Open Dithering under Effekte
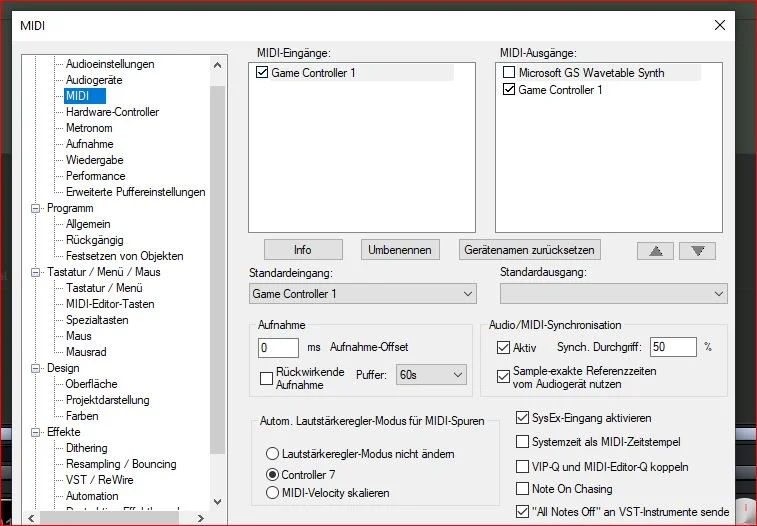Viewport: 757px width, 526px height. pos(86,448)
